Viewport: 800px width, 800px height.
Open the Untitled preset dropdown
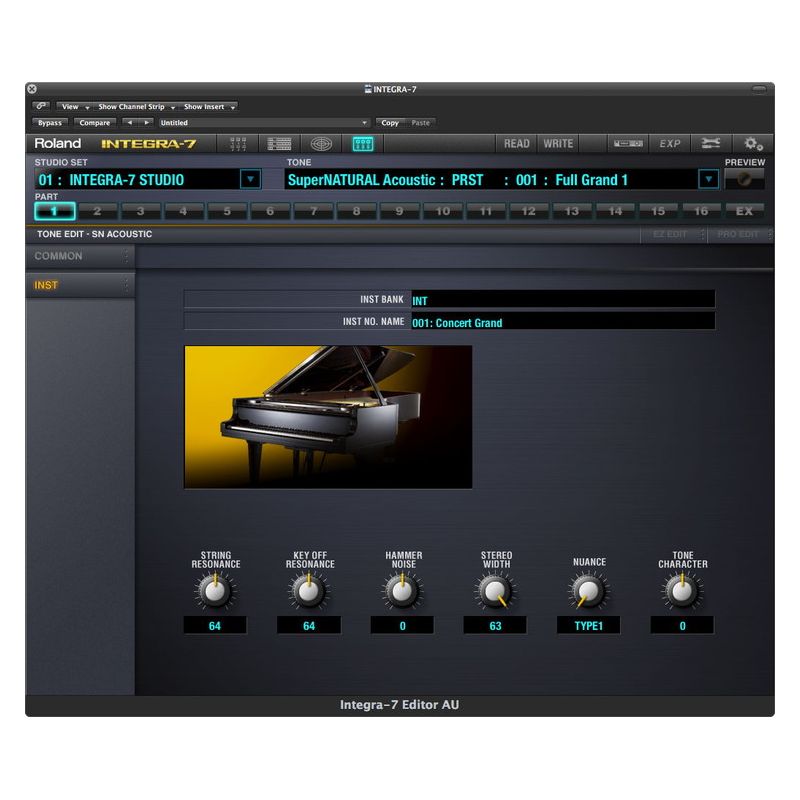263,122
